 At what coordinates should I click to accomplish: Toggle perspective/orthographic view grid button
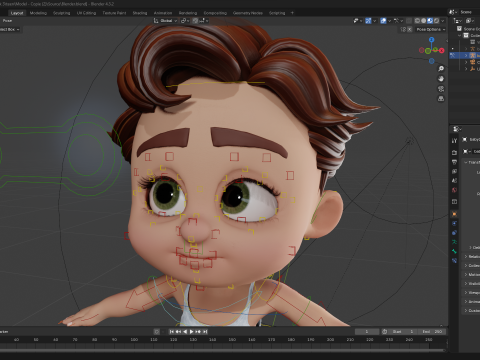coord(441,99)
